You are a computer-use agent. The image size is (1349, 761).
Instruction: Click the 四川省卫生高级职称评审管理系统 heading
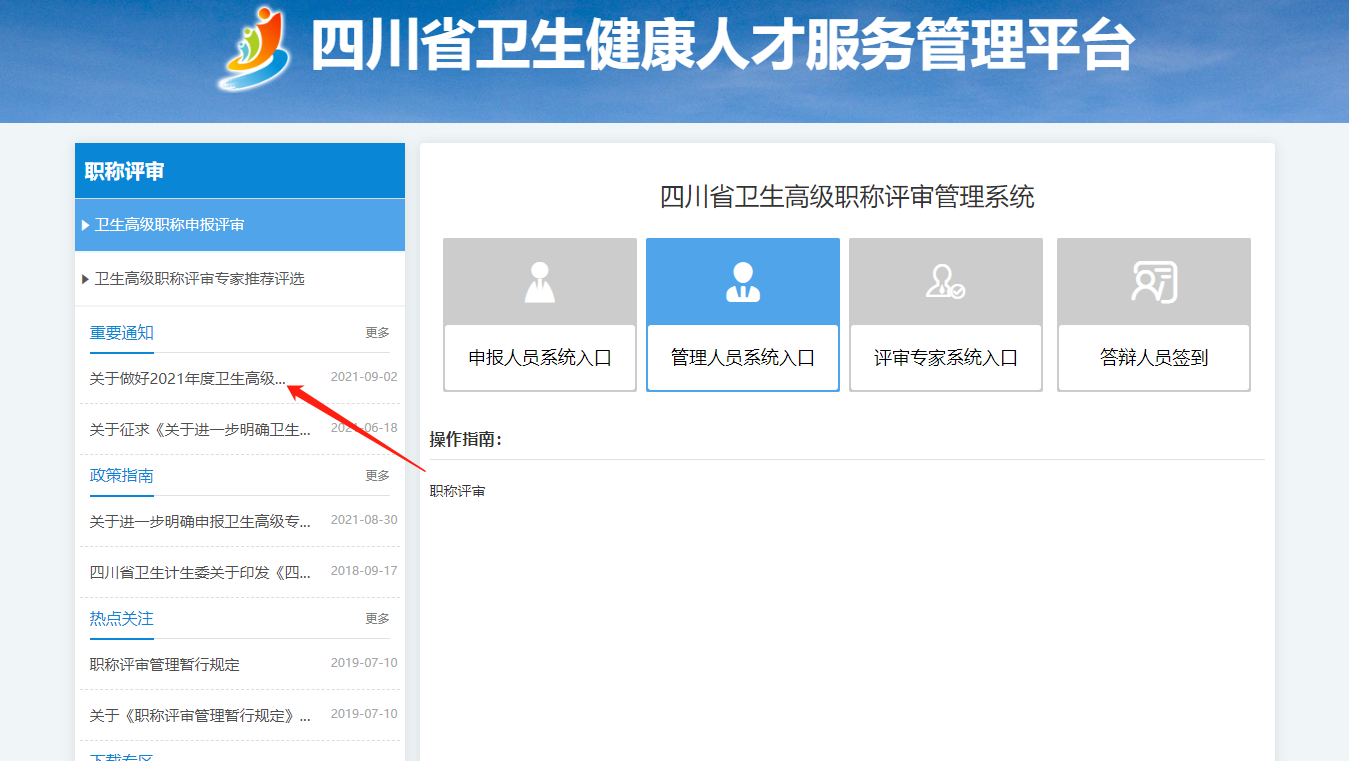click(x=847, y=197)
